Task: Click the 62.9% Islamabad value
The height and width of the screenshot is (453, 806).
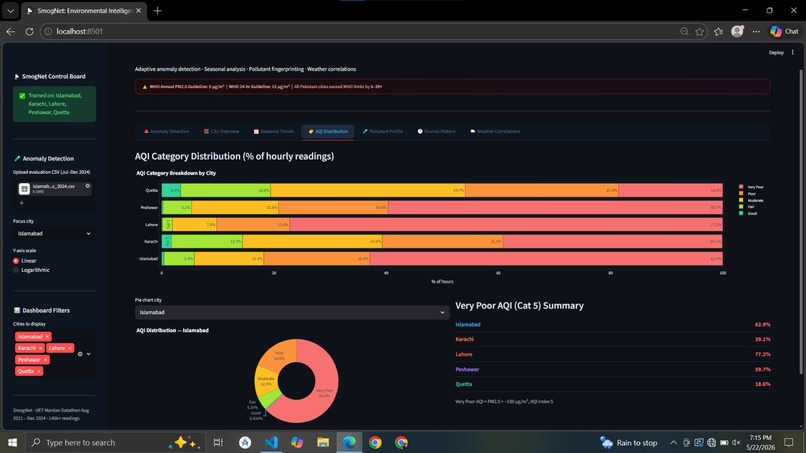Action: [x=762, y=324]
